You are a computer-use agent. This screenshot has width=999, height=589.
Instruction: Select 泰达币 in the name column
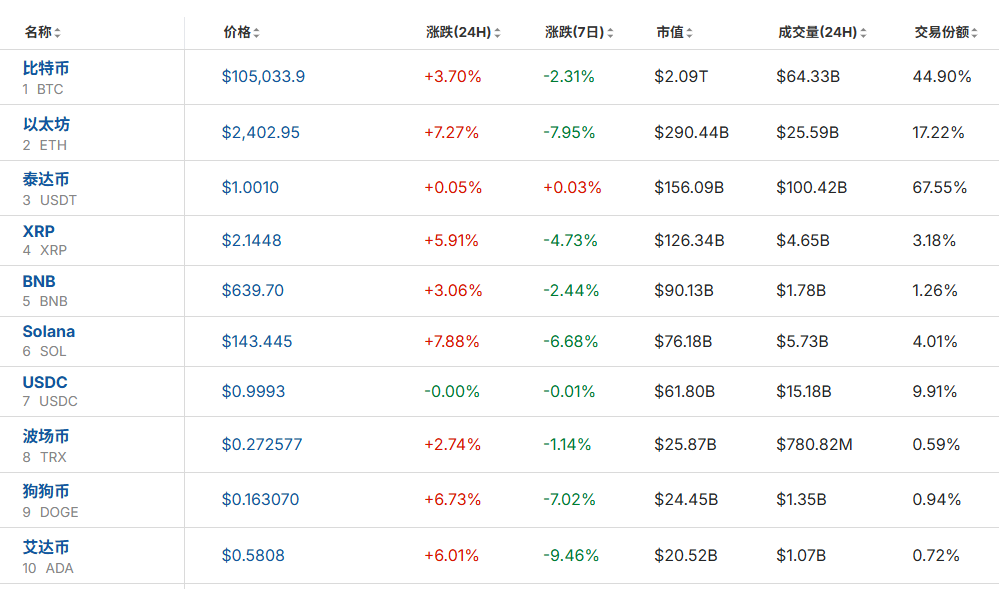click(x=46, y=180)
